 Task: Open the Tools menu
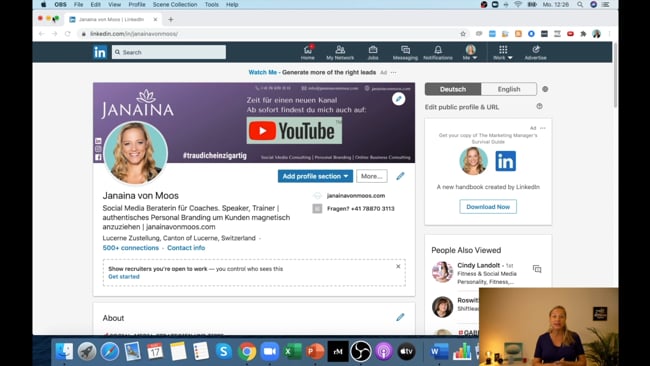pos(211,5)
